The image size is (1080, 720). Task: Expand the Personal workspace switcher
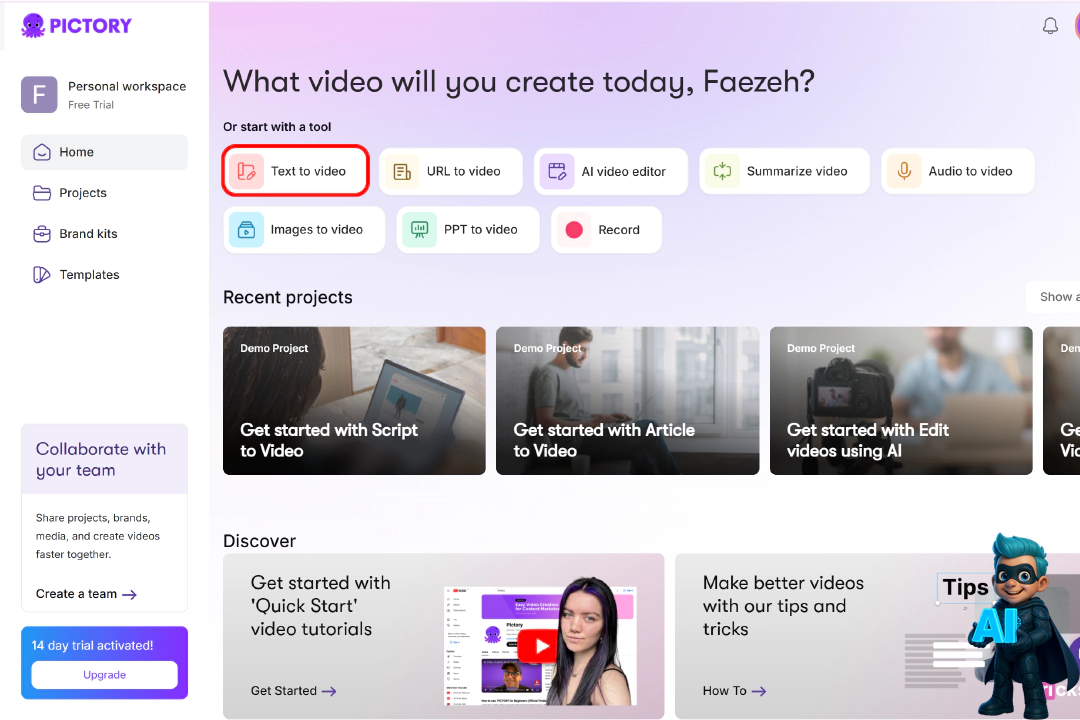[x=104, y=95]
